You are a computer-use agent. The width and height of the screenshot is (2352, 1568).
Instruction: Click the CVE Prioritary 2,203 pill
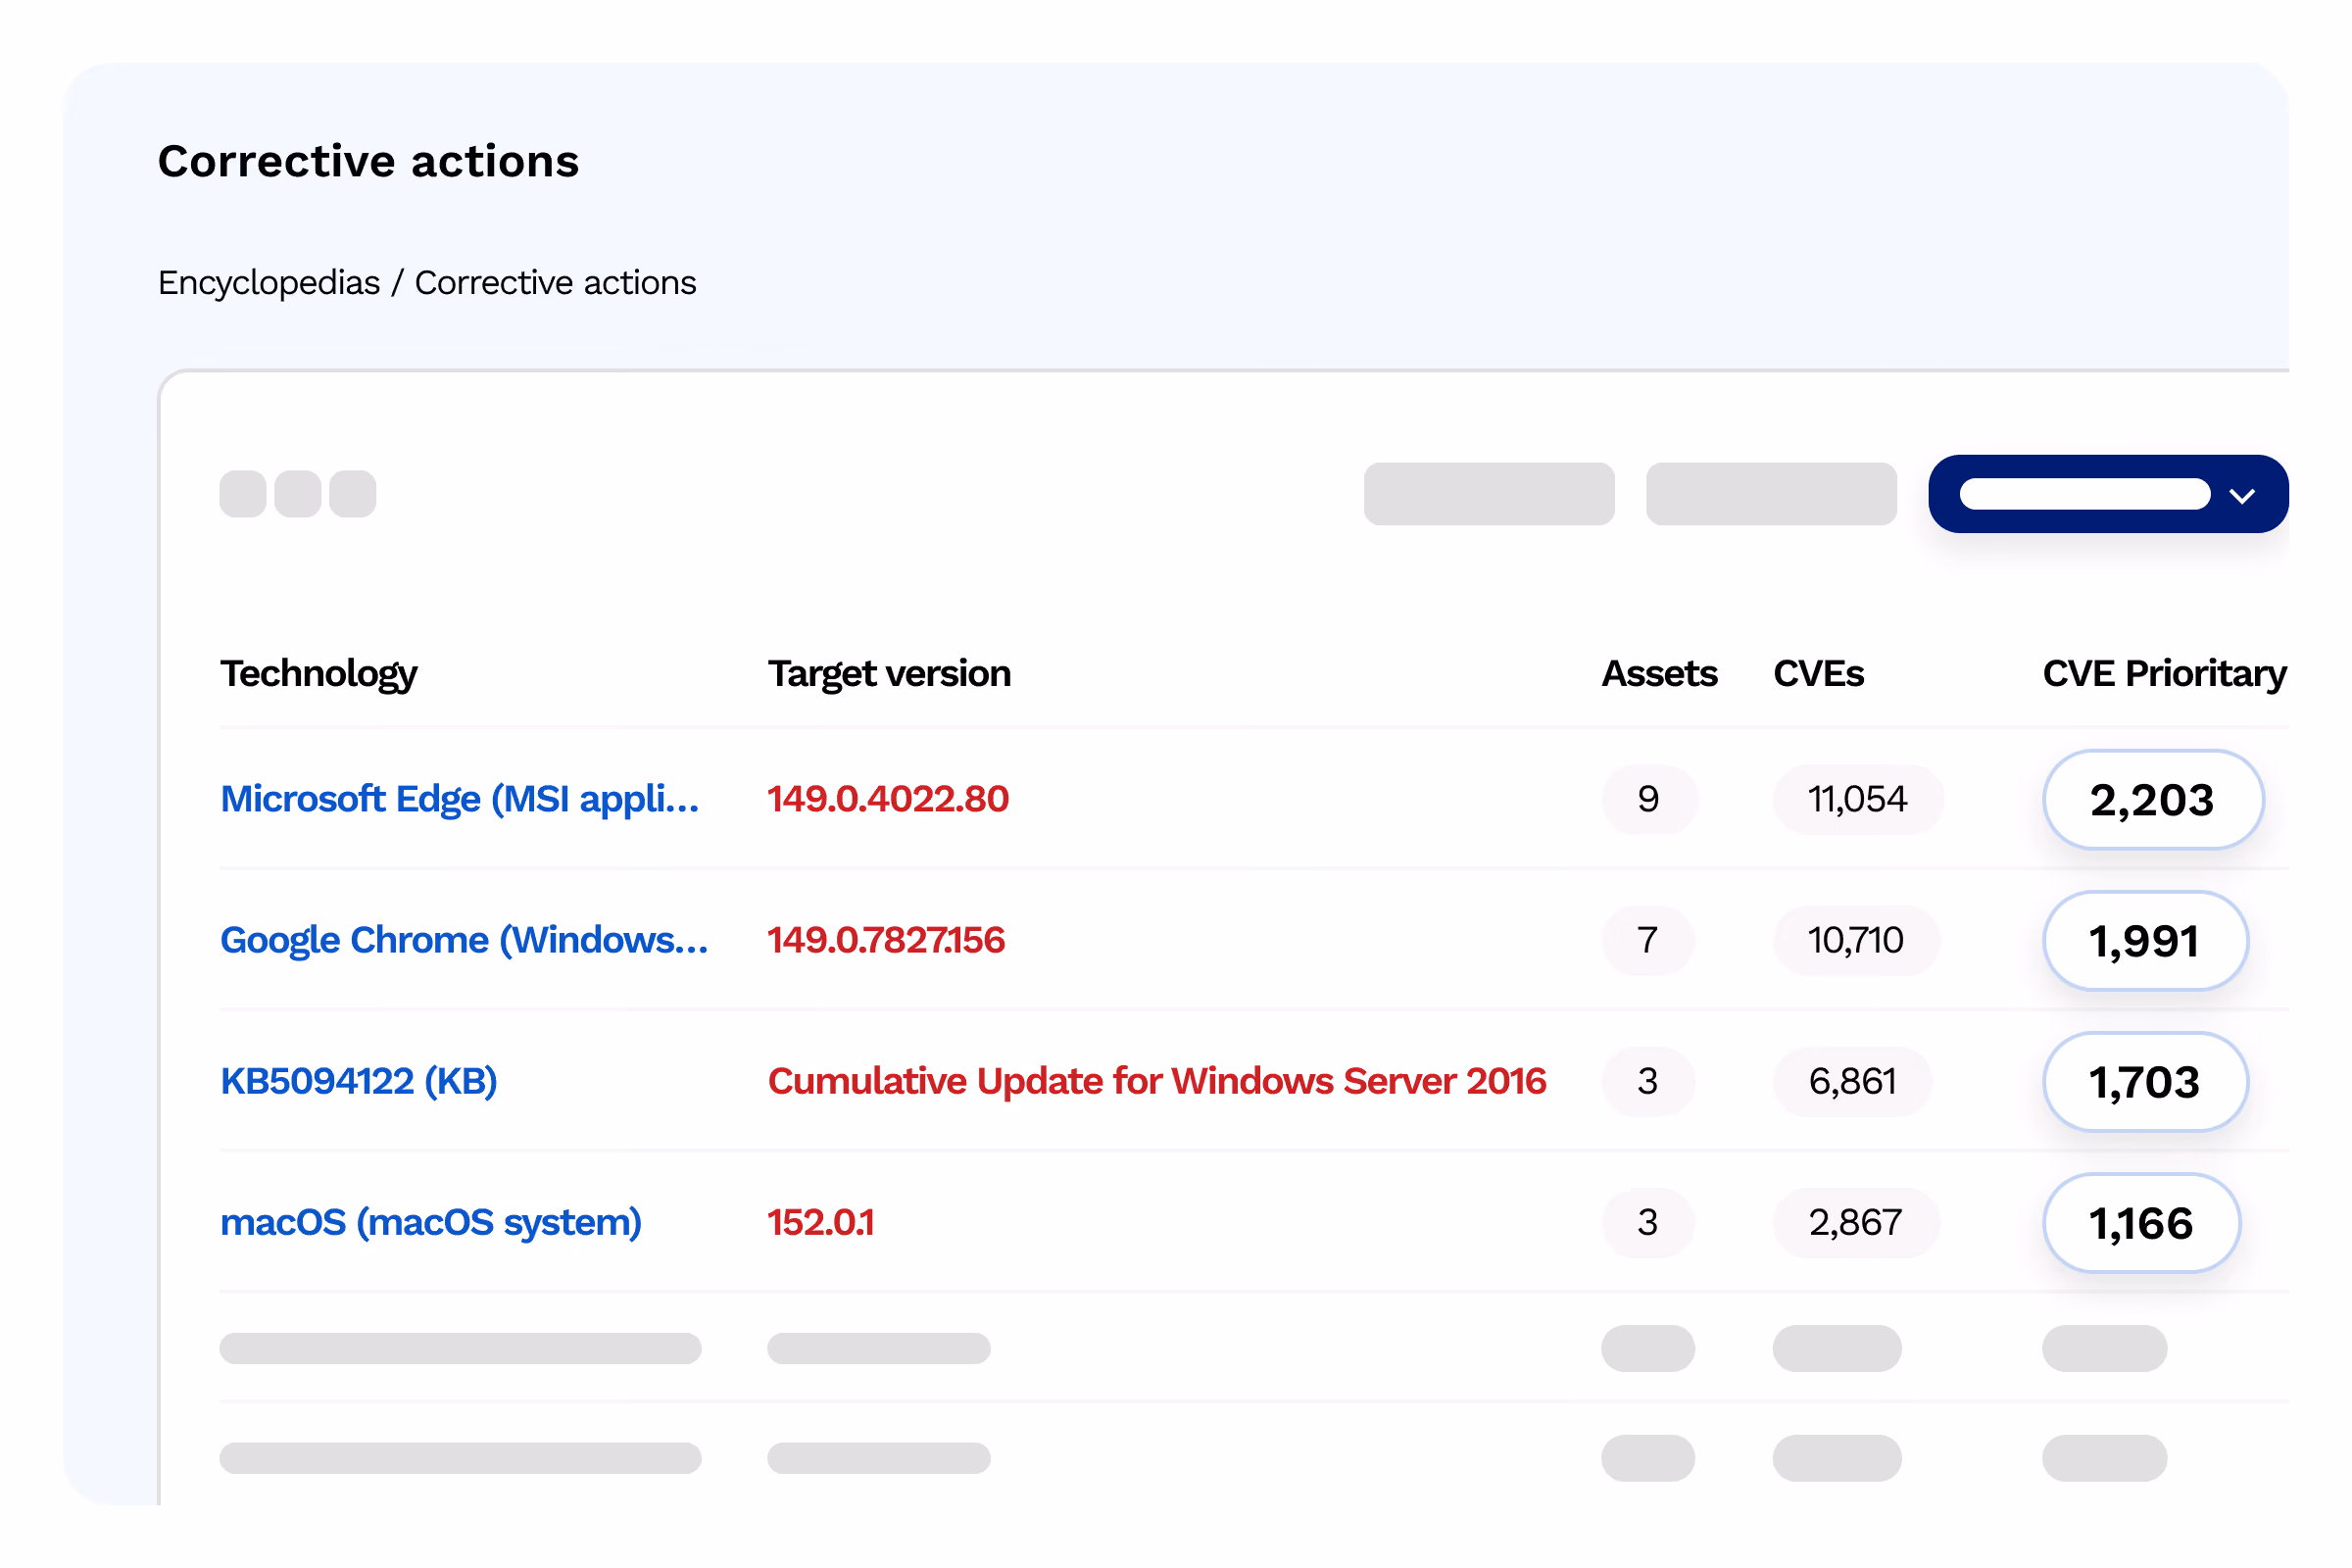(x=2153, y=799)
